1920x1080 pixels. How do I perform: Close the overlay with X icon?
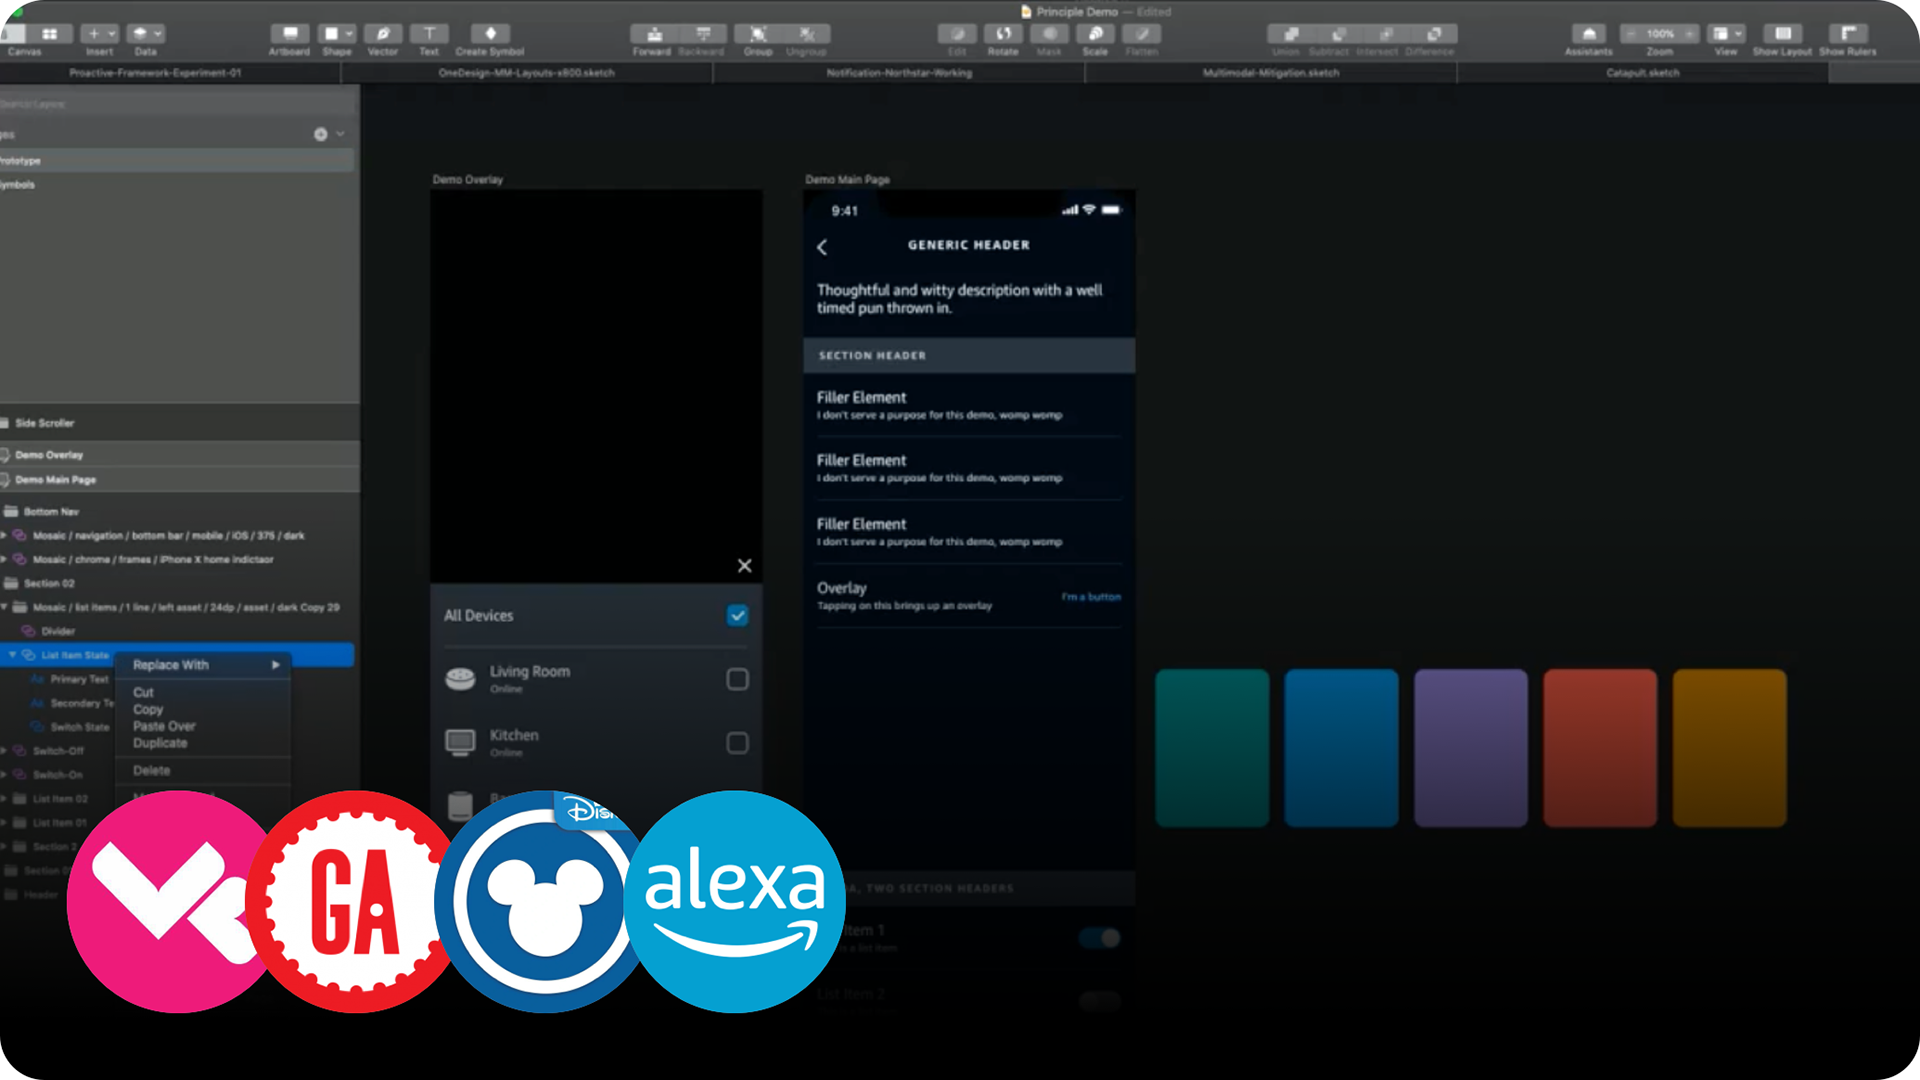click(745, 566)
